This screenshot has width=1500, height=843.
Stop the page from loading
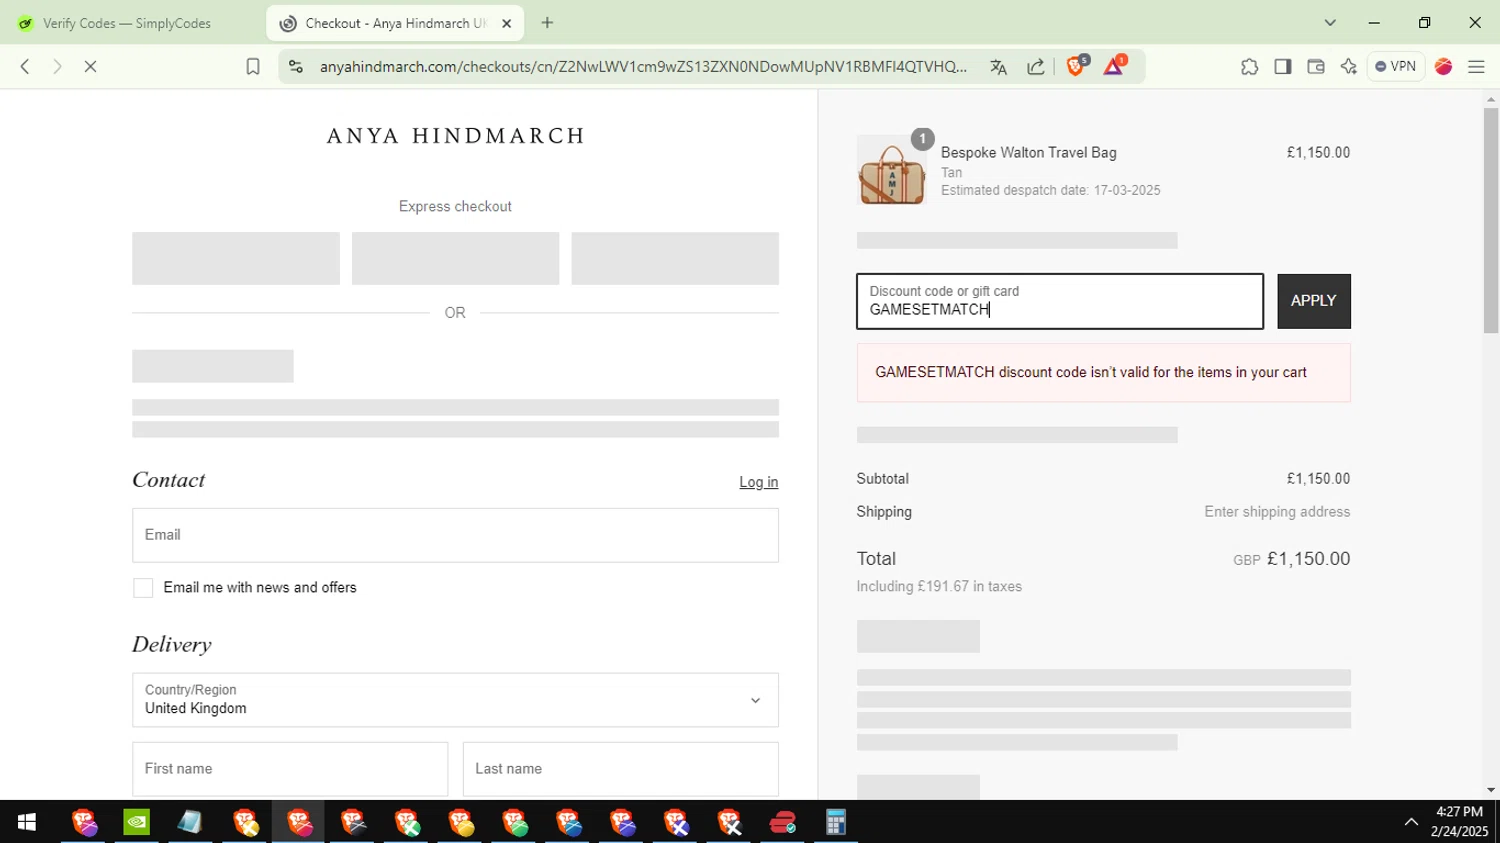(x=90, y=67)
